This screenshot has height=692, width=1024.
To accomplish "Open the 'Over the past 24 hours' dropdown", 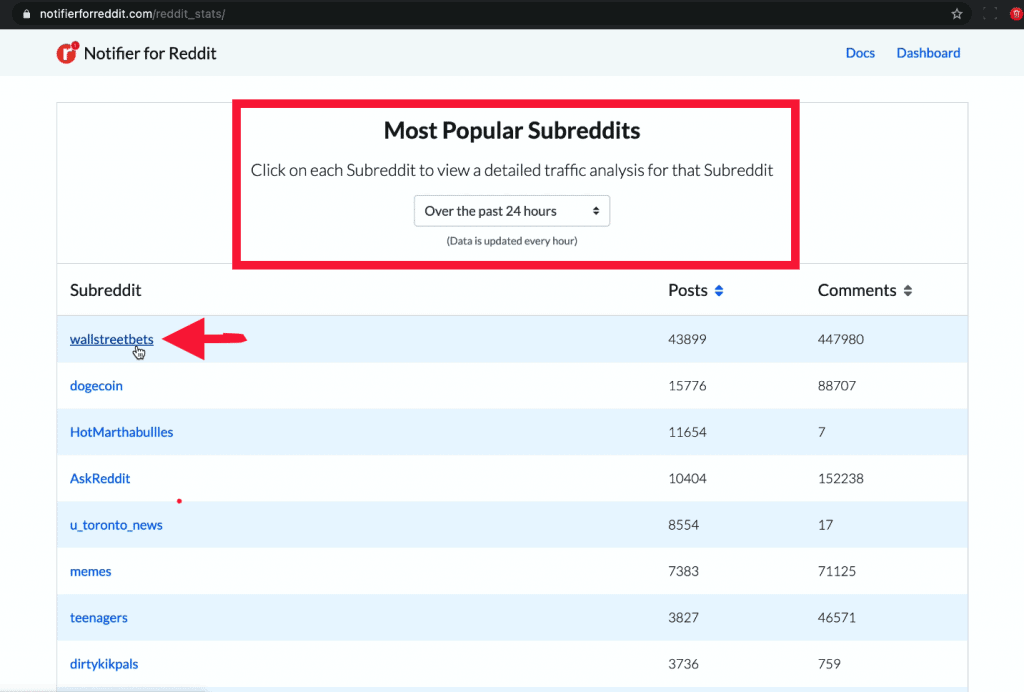I will pos(512,211).
